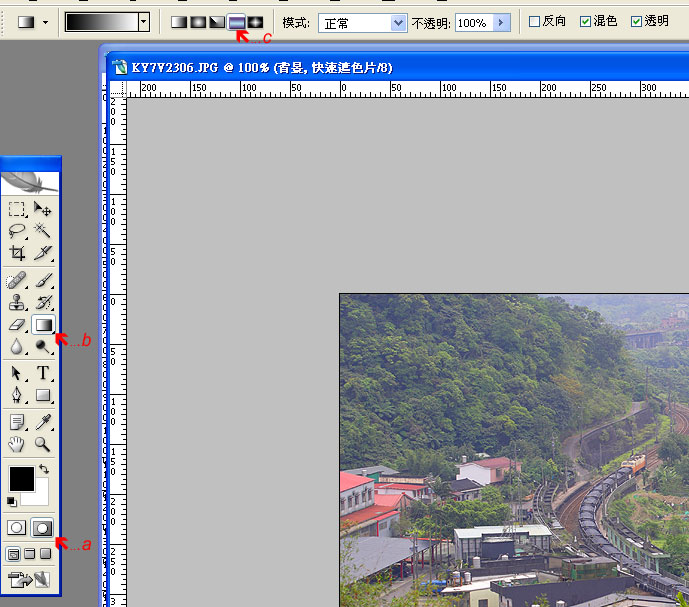Image resolution: width=689 pixels, height=607 pixels.
Task: Open the opacity slider arrow
Action: [x=501, y=22]
